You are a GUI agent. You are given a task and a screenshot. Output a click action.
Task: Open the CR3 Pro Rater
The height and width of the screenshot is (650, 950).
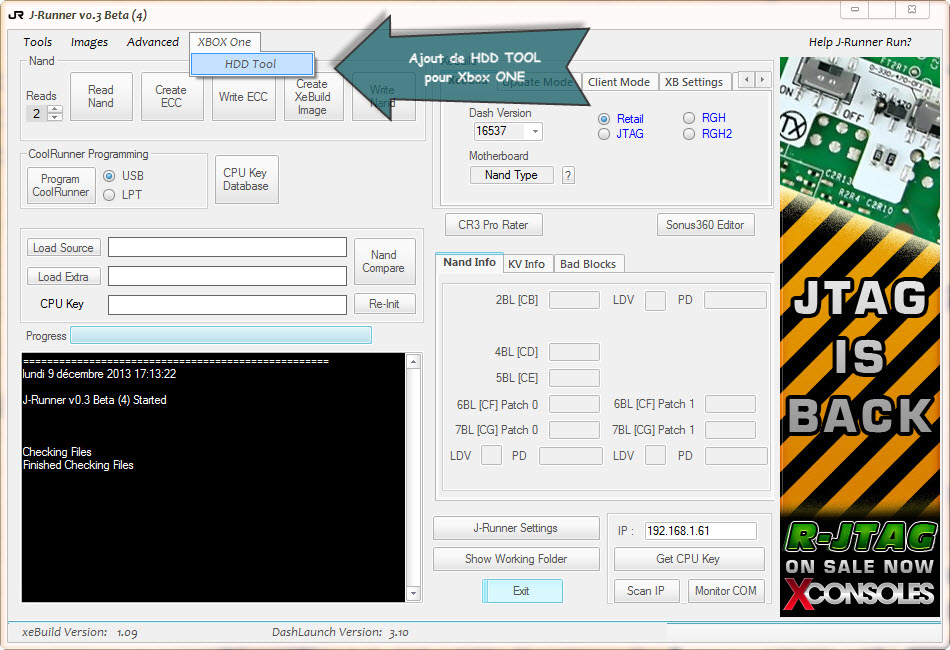pyautogui.click(x=493, y=225)
